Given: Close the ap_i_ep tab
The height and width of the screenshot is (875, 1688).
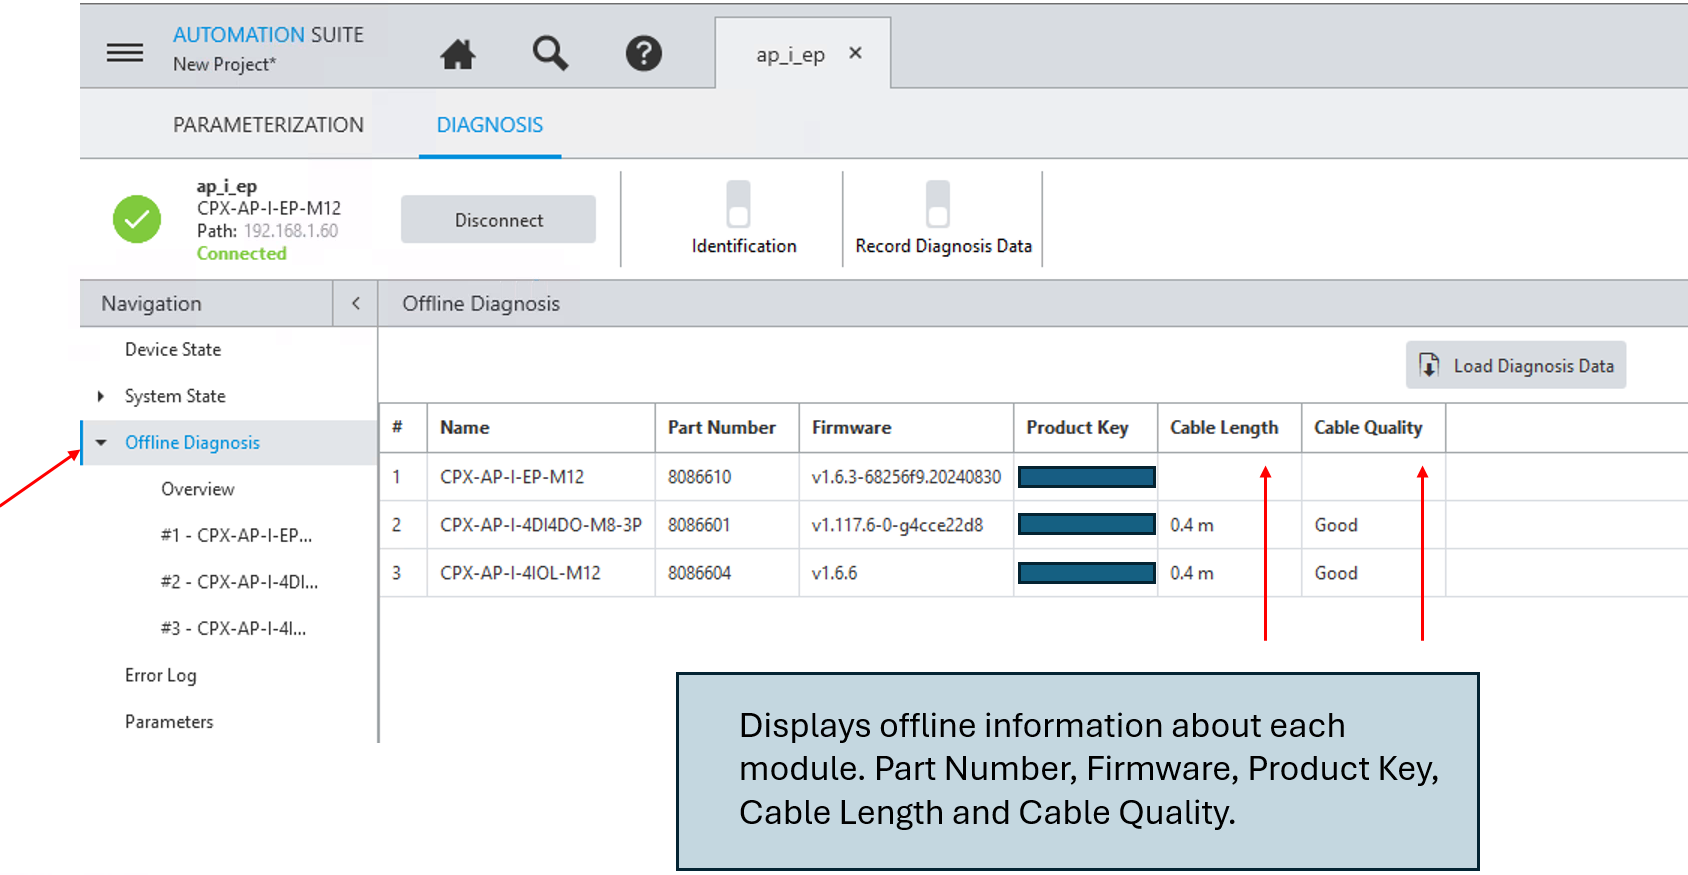Looking at the screenshot, I should (855, 53).
